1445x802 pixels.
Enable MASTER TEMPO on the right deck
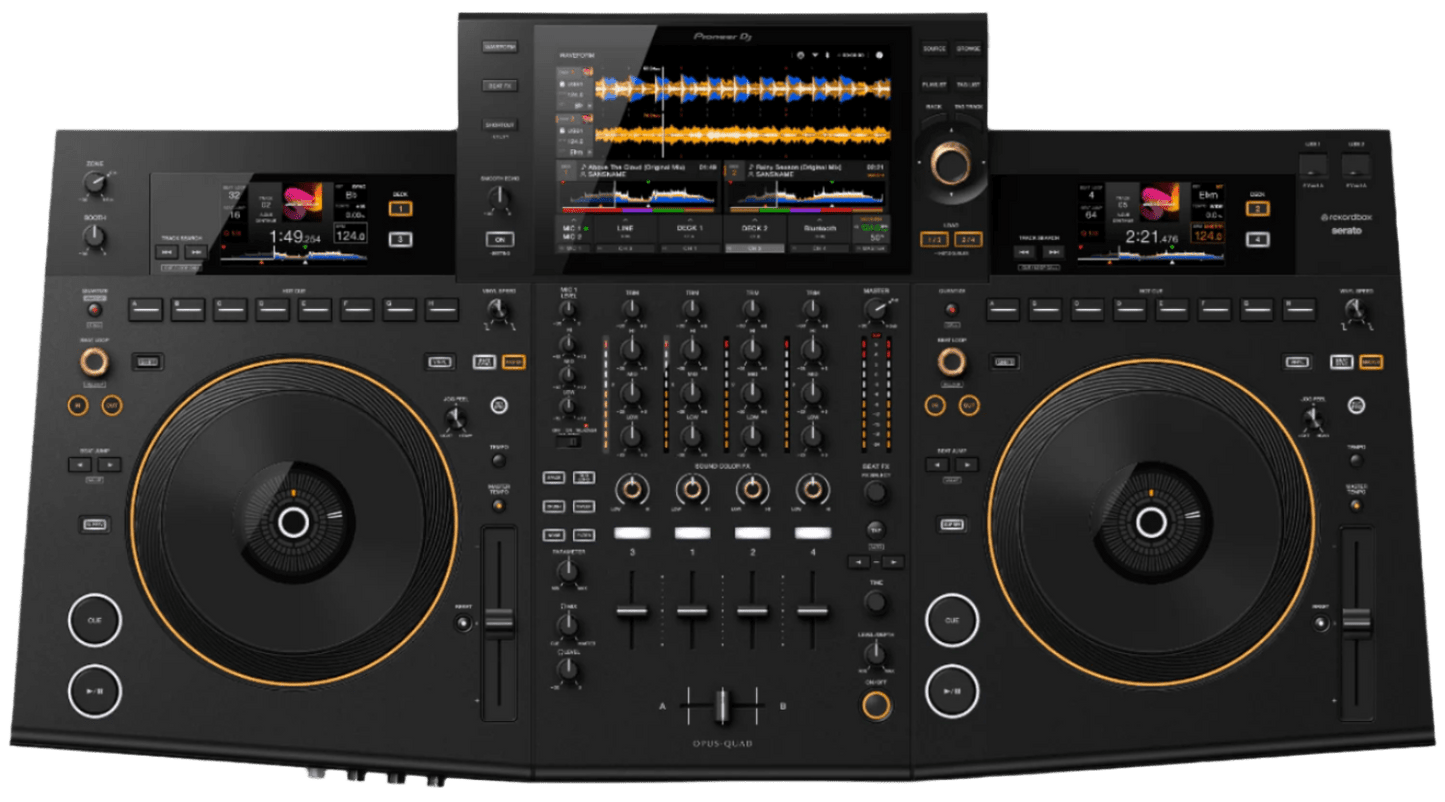pyautogui.click(x=1356, y=506)
